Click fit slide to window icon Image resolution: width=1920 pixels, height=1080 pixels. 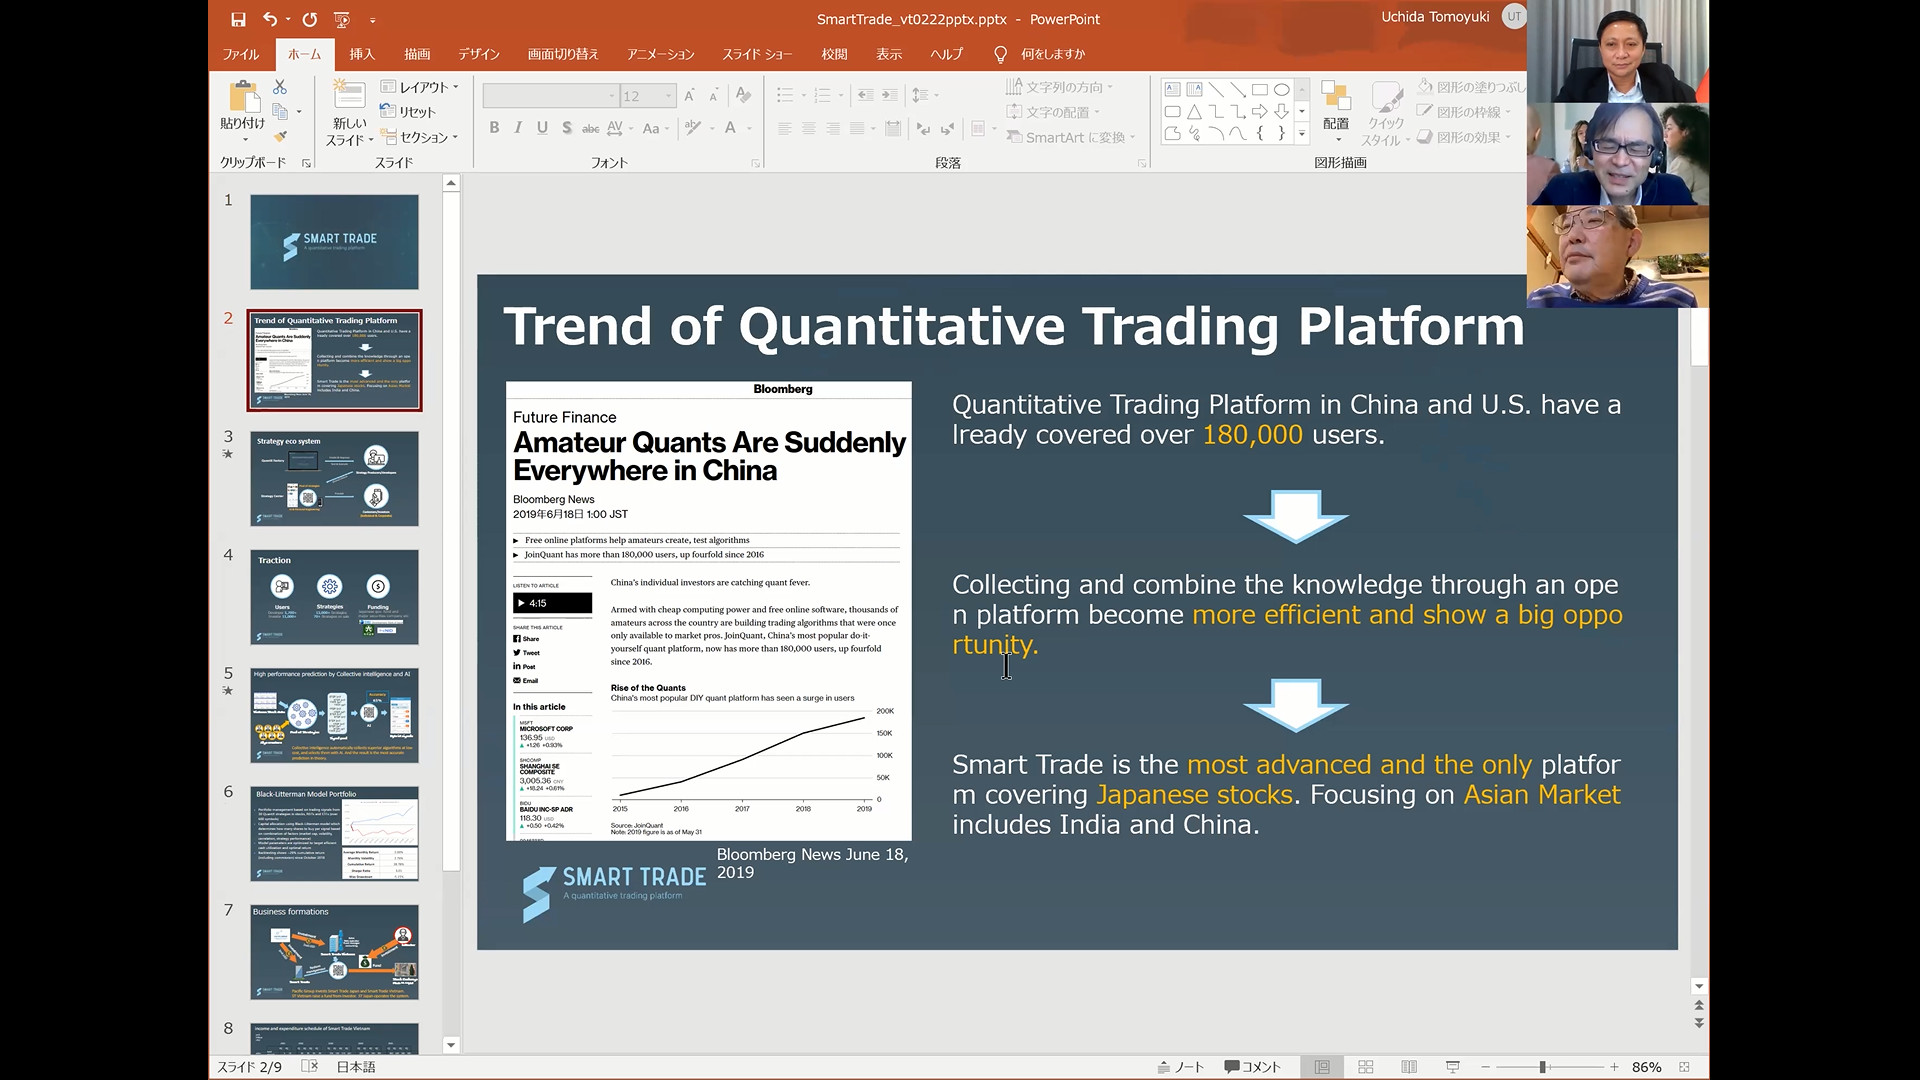1685,1067
